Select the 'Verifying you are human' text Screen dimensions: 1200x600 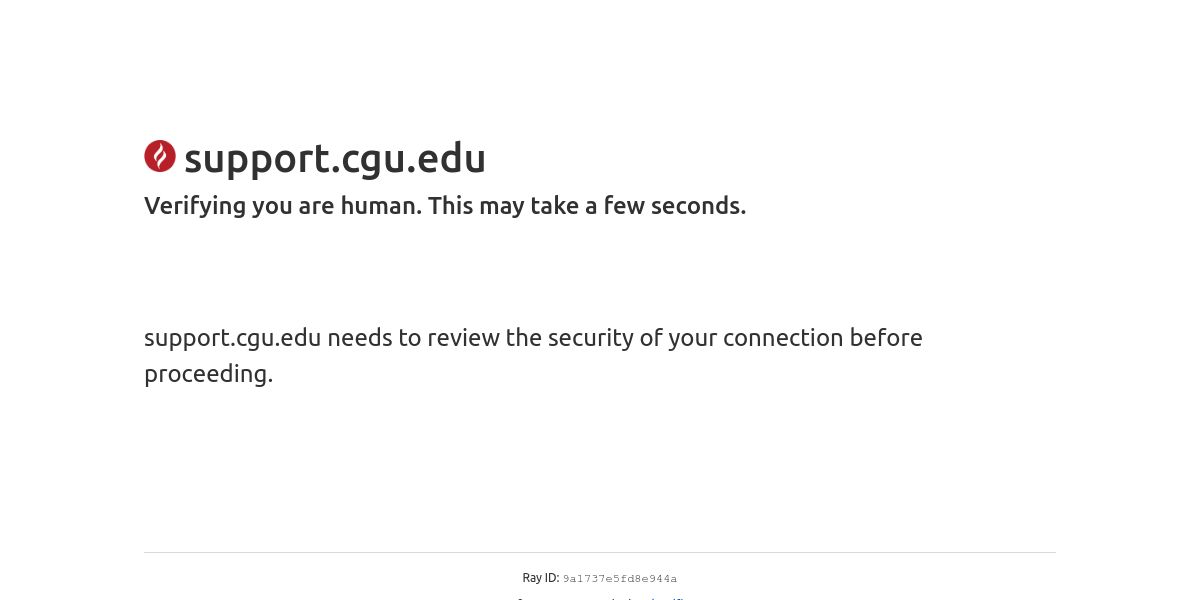[x=283, y=206]
